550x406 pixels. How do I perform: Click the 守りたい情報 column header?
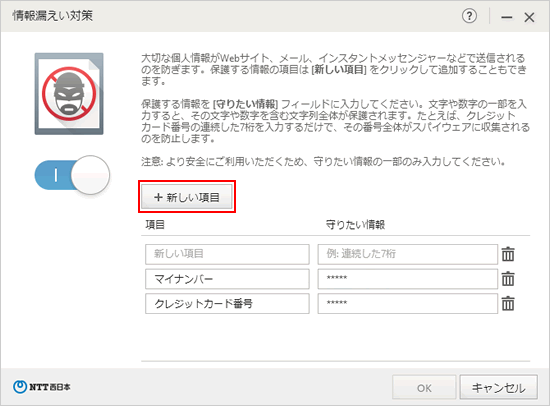pos(355,225)
